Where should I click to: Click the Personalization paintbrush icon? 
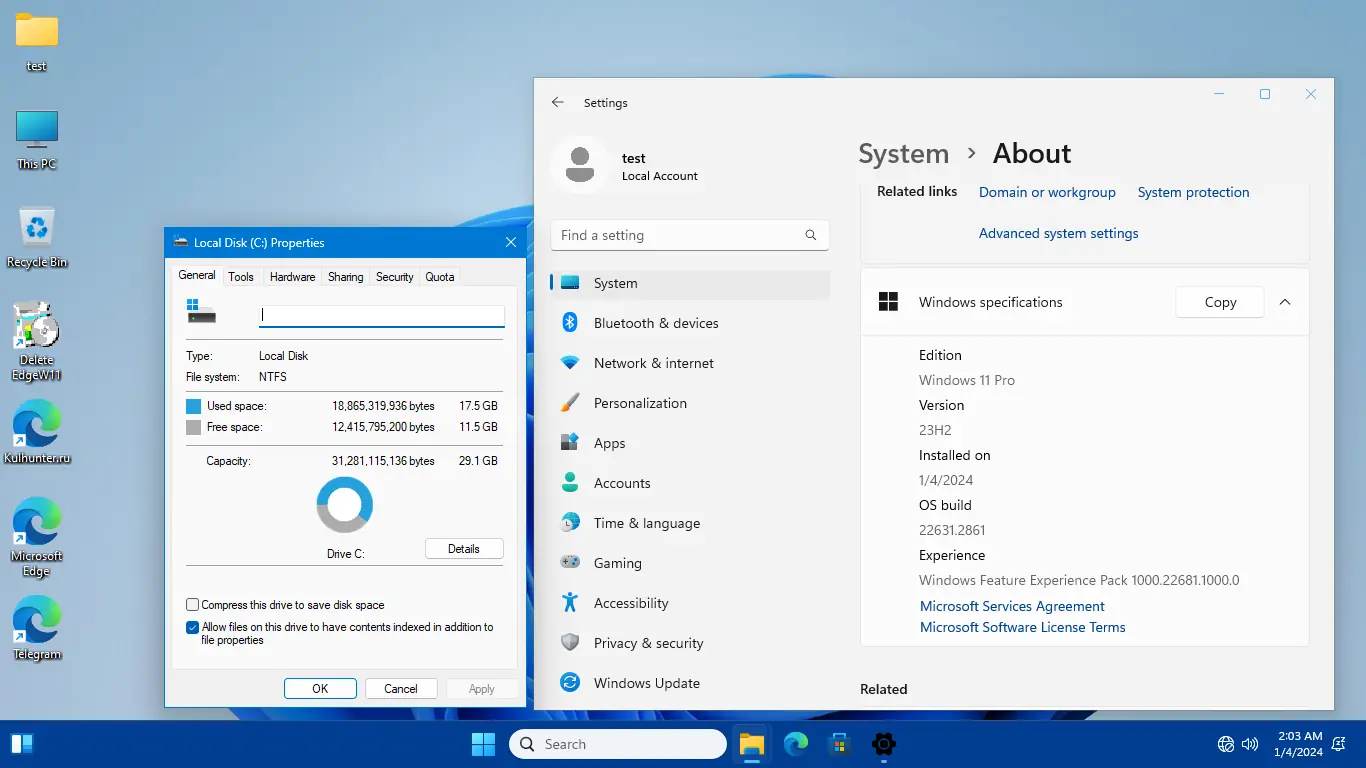click(570, 403)
